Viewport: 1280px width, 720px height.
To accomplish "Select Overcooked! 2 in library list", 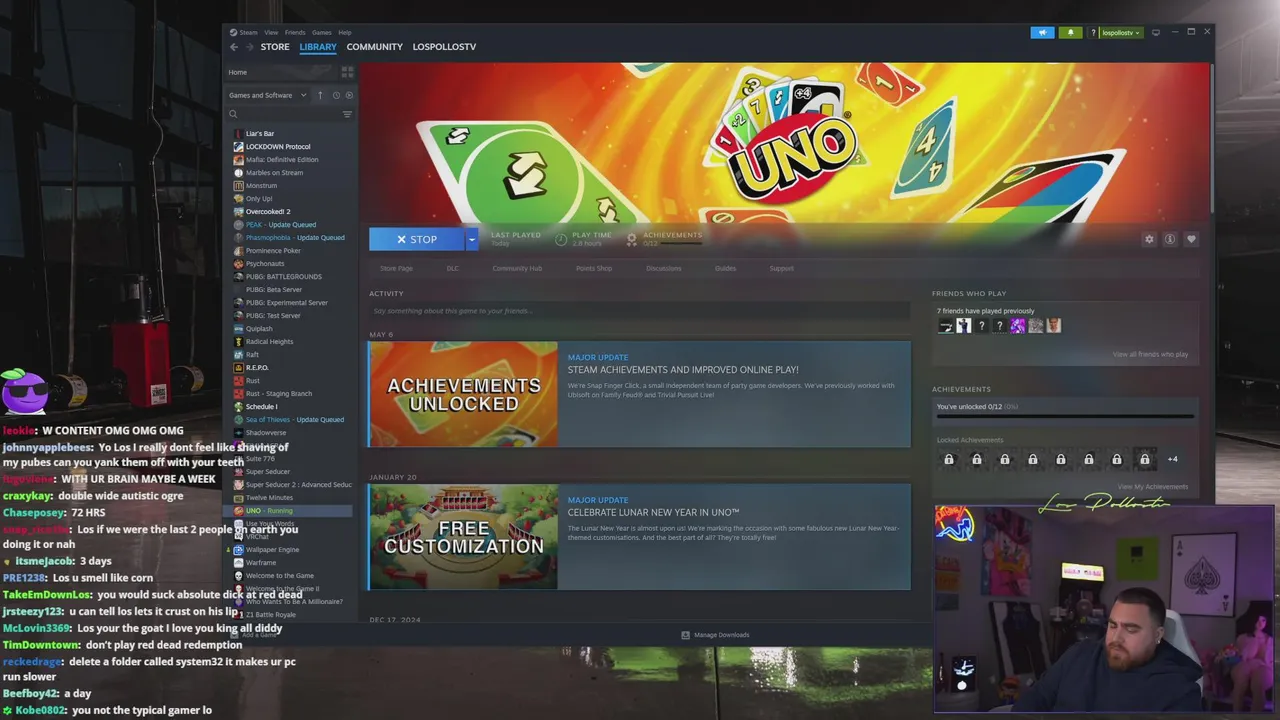I will point(268,211).
